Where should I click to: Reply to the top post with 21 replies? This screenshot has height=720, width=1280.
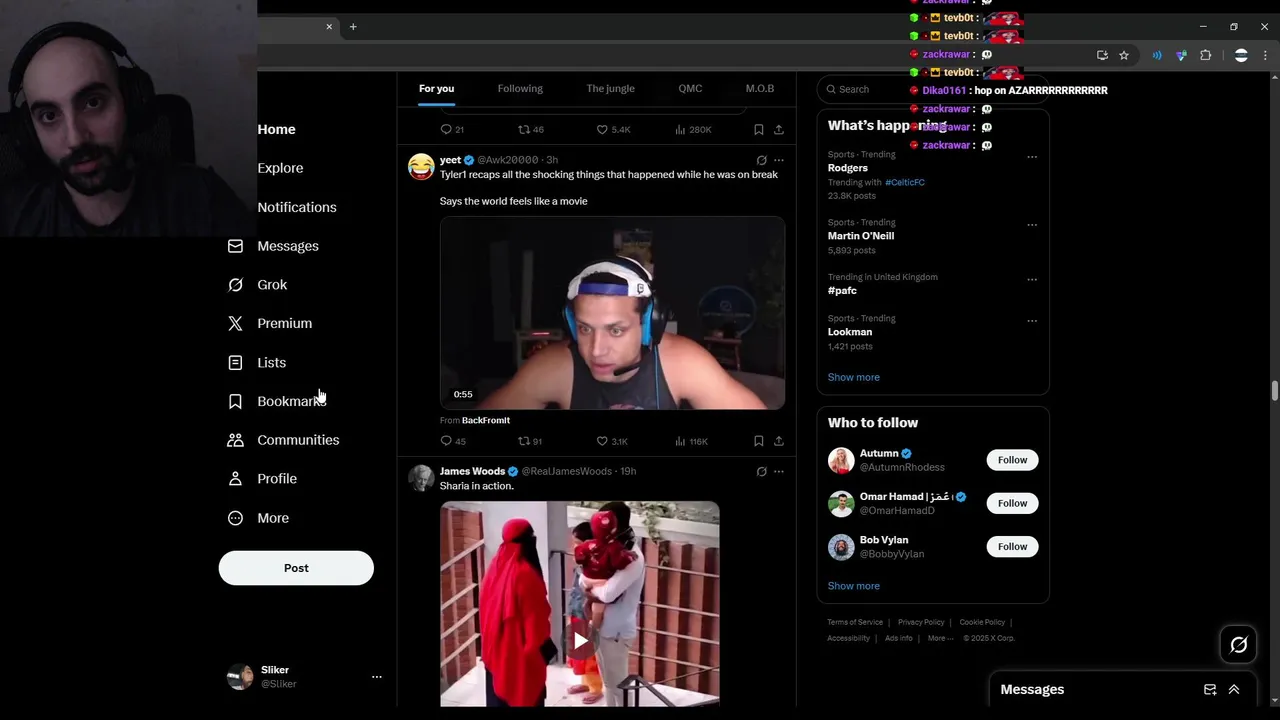click(452, 130)
